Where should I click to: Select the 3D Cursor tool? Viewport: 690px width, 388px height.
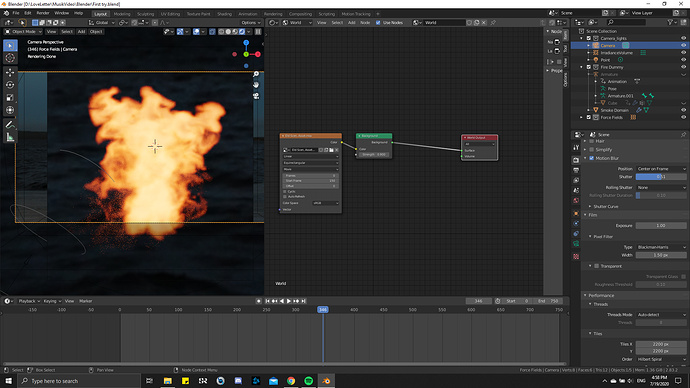10,58
